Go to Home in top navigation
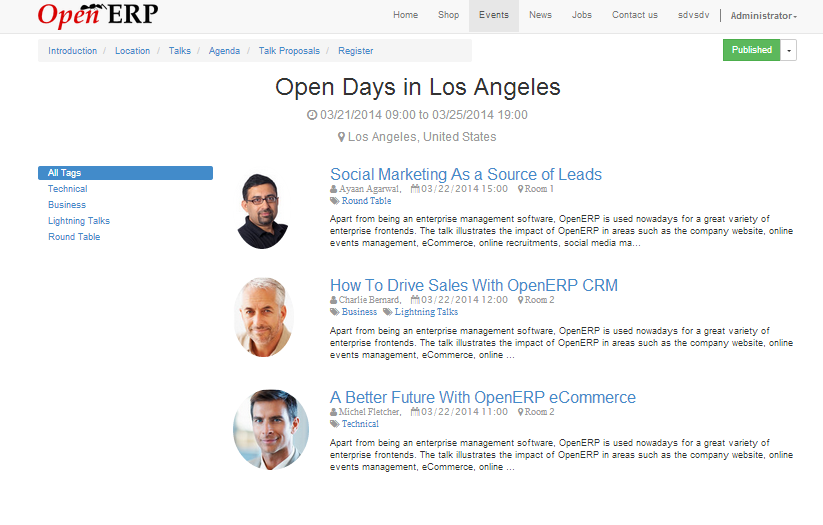Screen dimensions: 823x525 coord(406,15)
